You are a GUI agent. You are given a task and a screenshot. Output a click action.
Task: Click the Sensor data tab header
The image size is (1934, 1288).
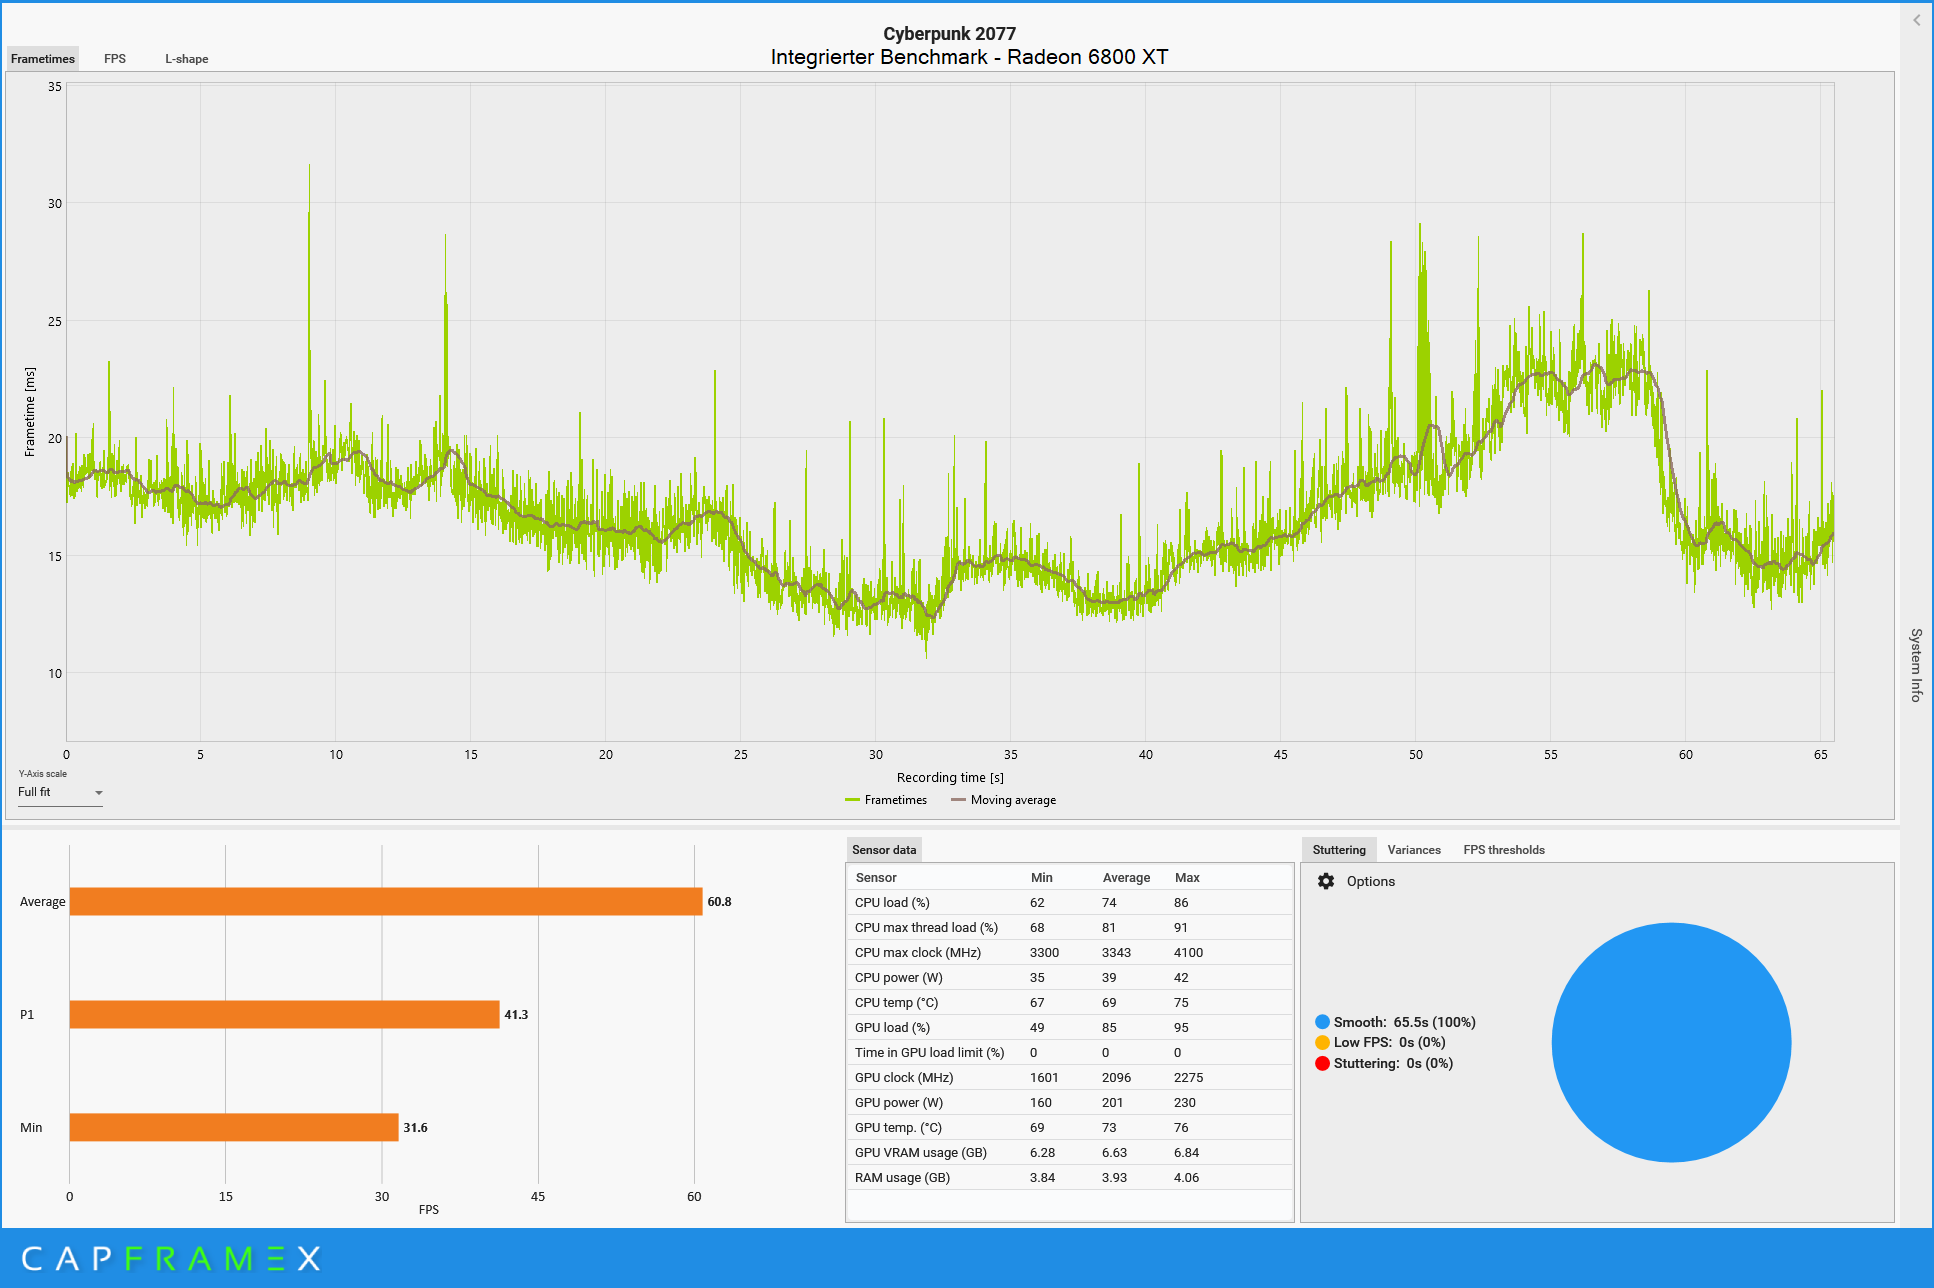click(x=884, y=850)
